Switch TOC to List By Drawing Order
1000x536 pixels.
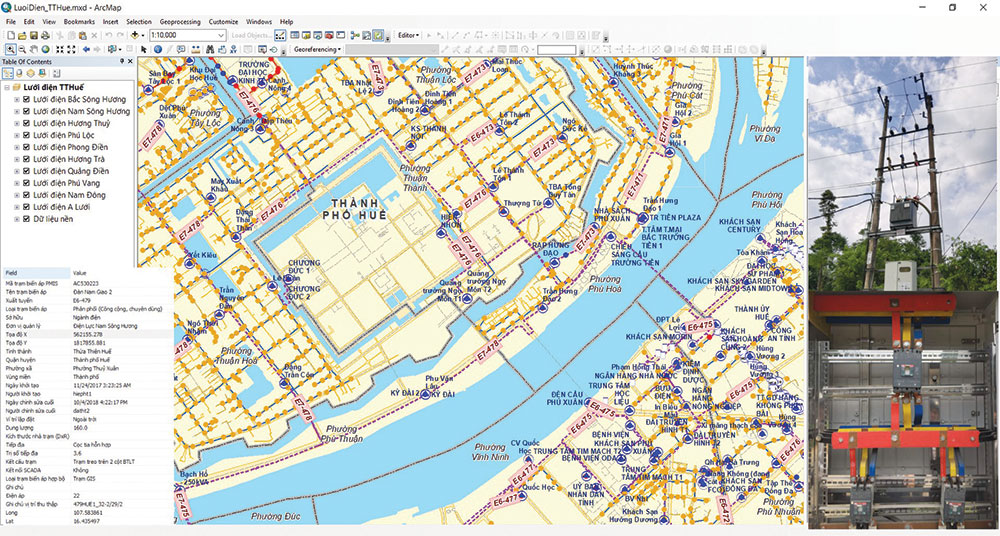[8, 73]
